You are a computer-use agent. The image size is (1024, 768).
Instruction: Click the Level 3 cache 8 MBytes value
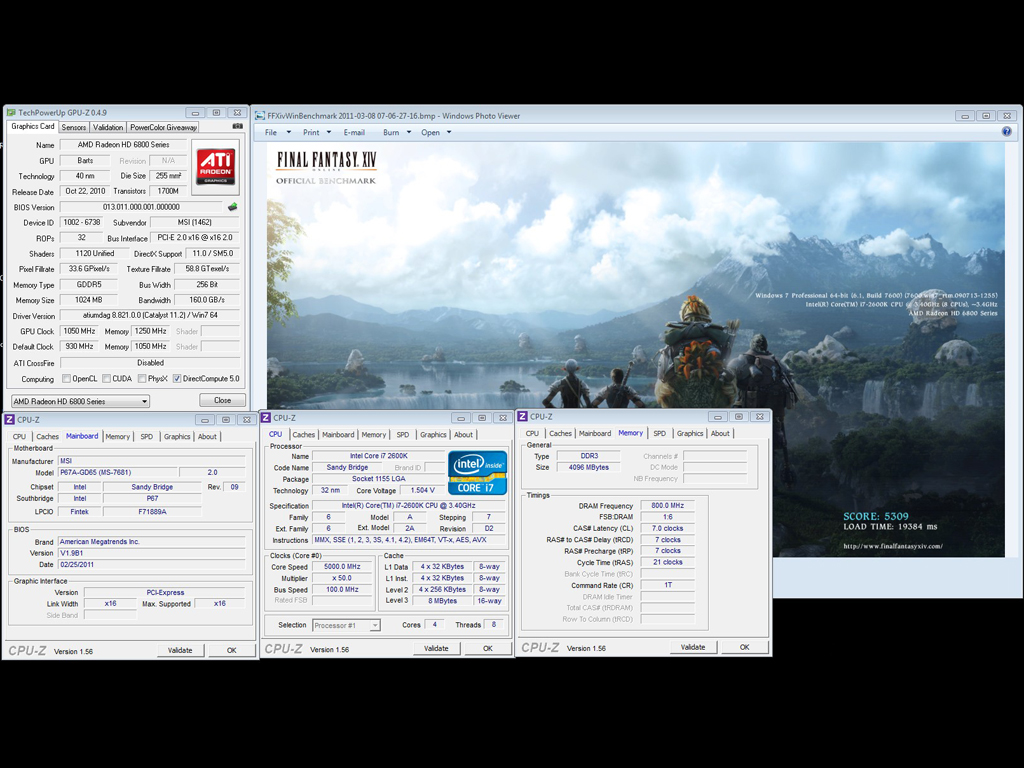point(443,601)
